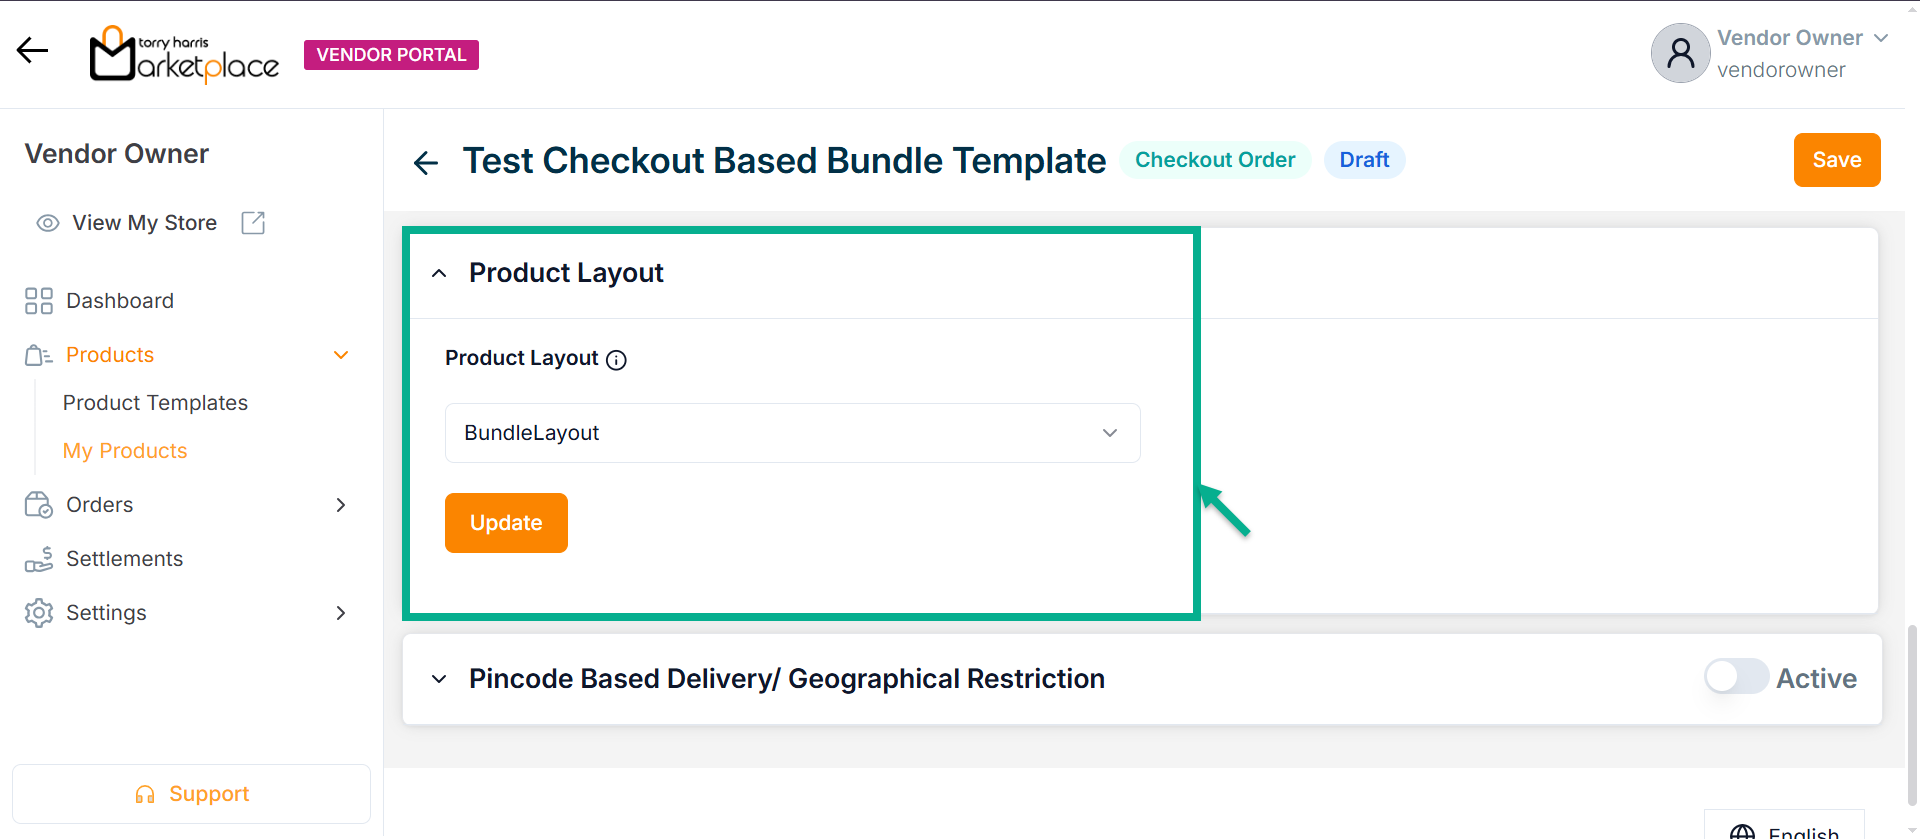This screenshot has height=839, width=1920.
Task: Open the BundleLayout dropdown
Action: (x=792, y=433)
